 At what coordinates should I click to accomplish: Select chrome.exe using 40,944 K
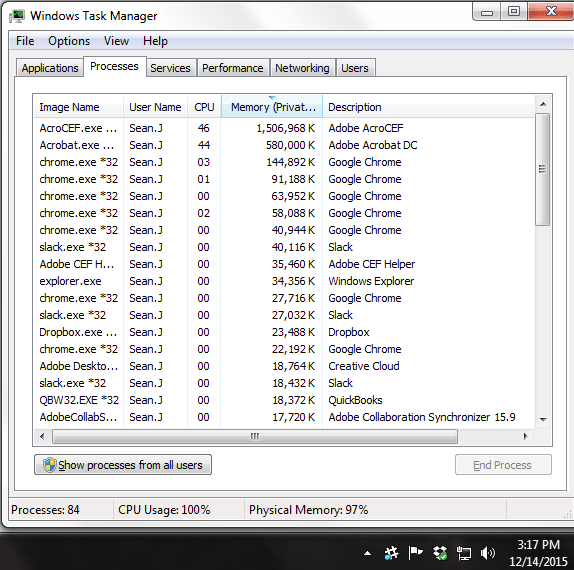284,230
